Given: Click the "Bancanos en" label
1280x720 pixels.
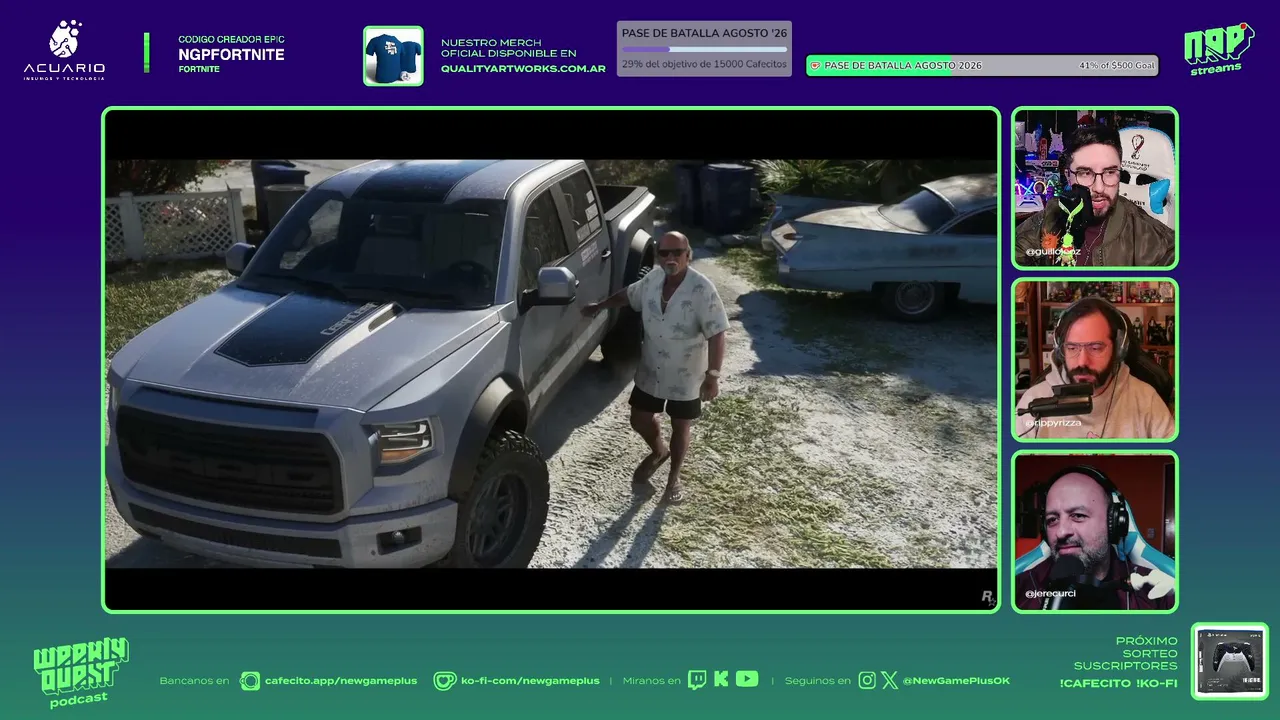Looking at the screenshot, I should click(194, 681).
